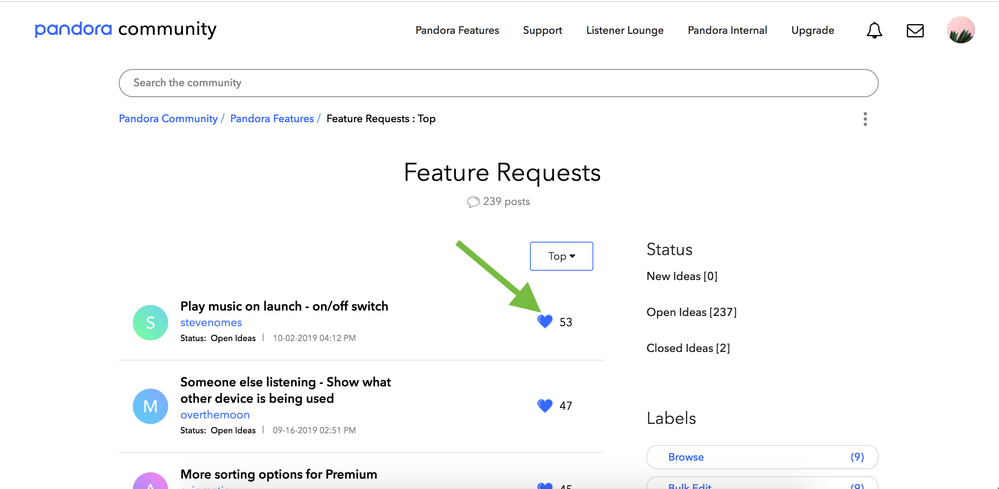Like the Play music on launch idea
The height and width of the screenshot is (489, 999).
click(x=545, y=322)
